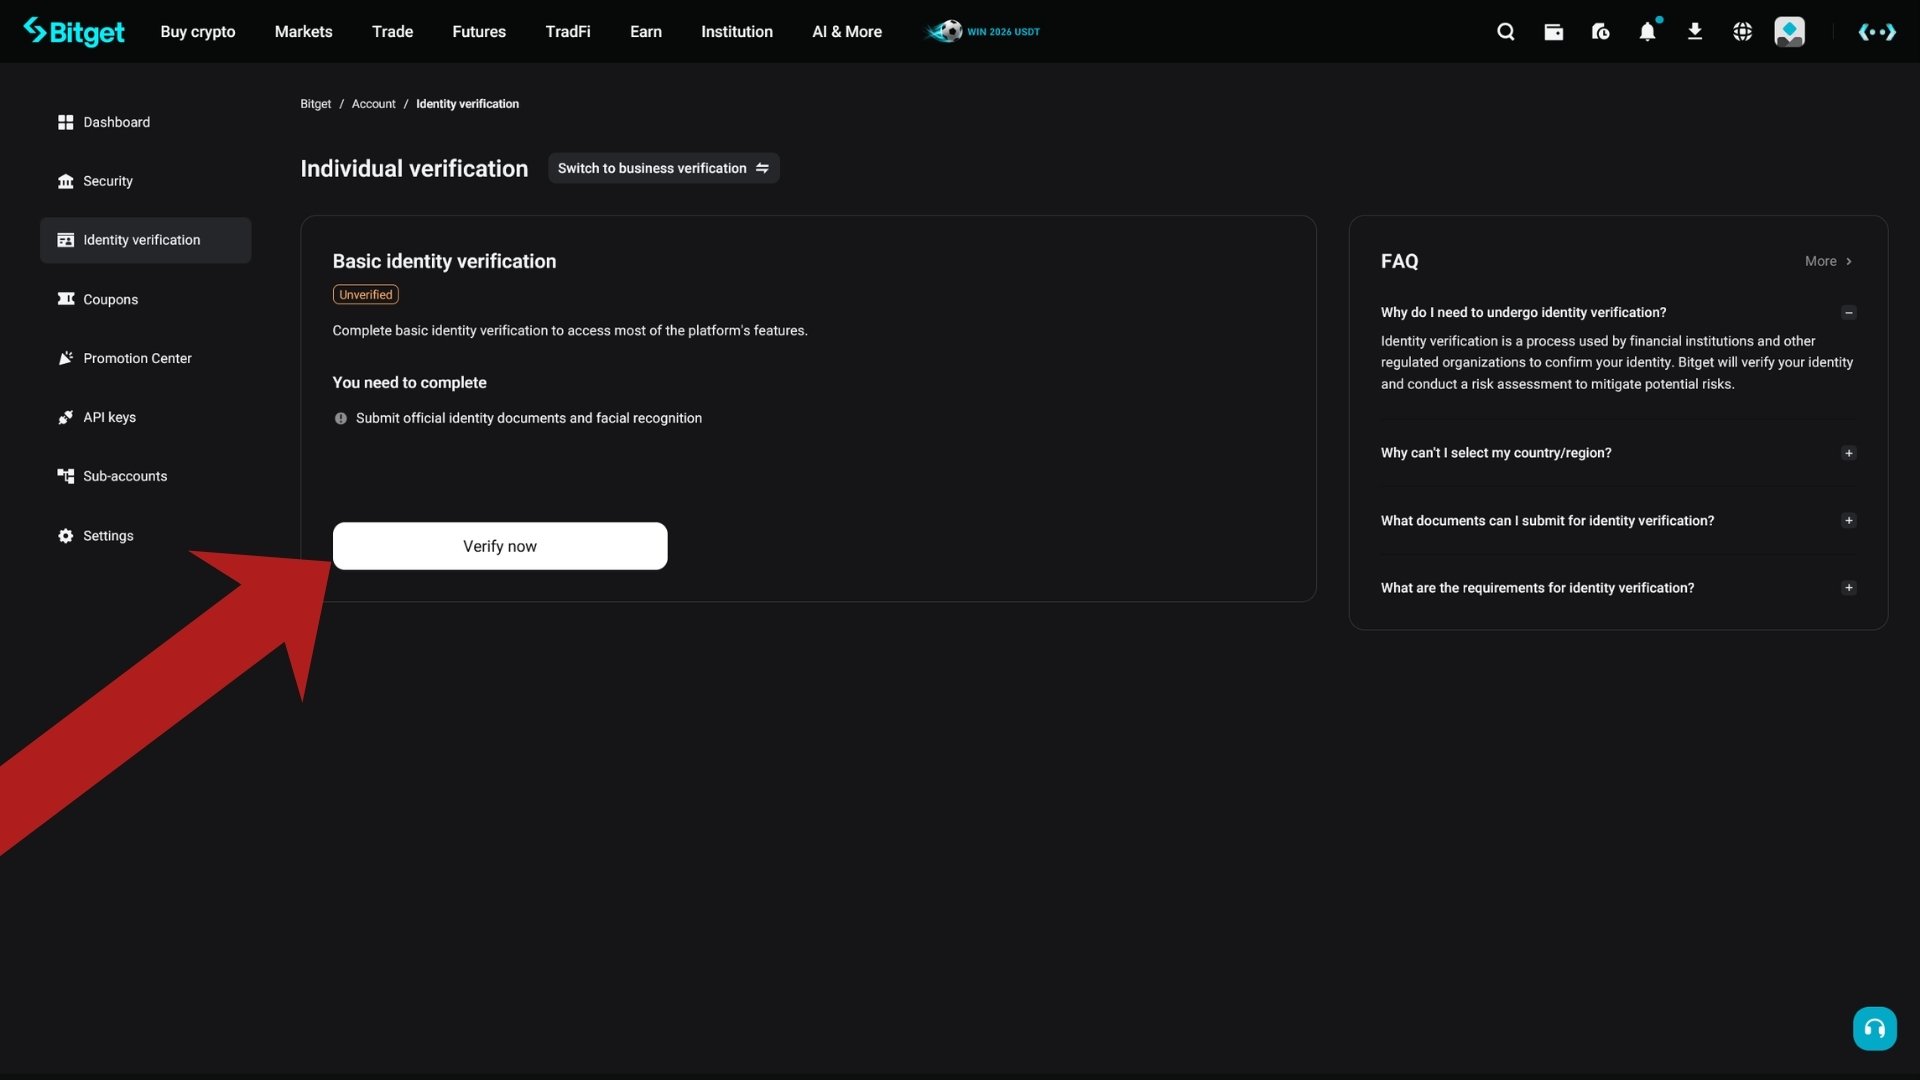The height and width of the screenshot is (1080, 1920).
Task: Open the orders history icon
Action: 1600,32
